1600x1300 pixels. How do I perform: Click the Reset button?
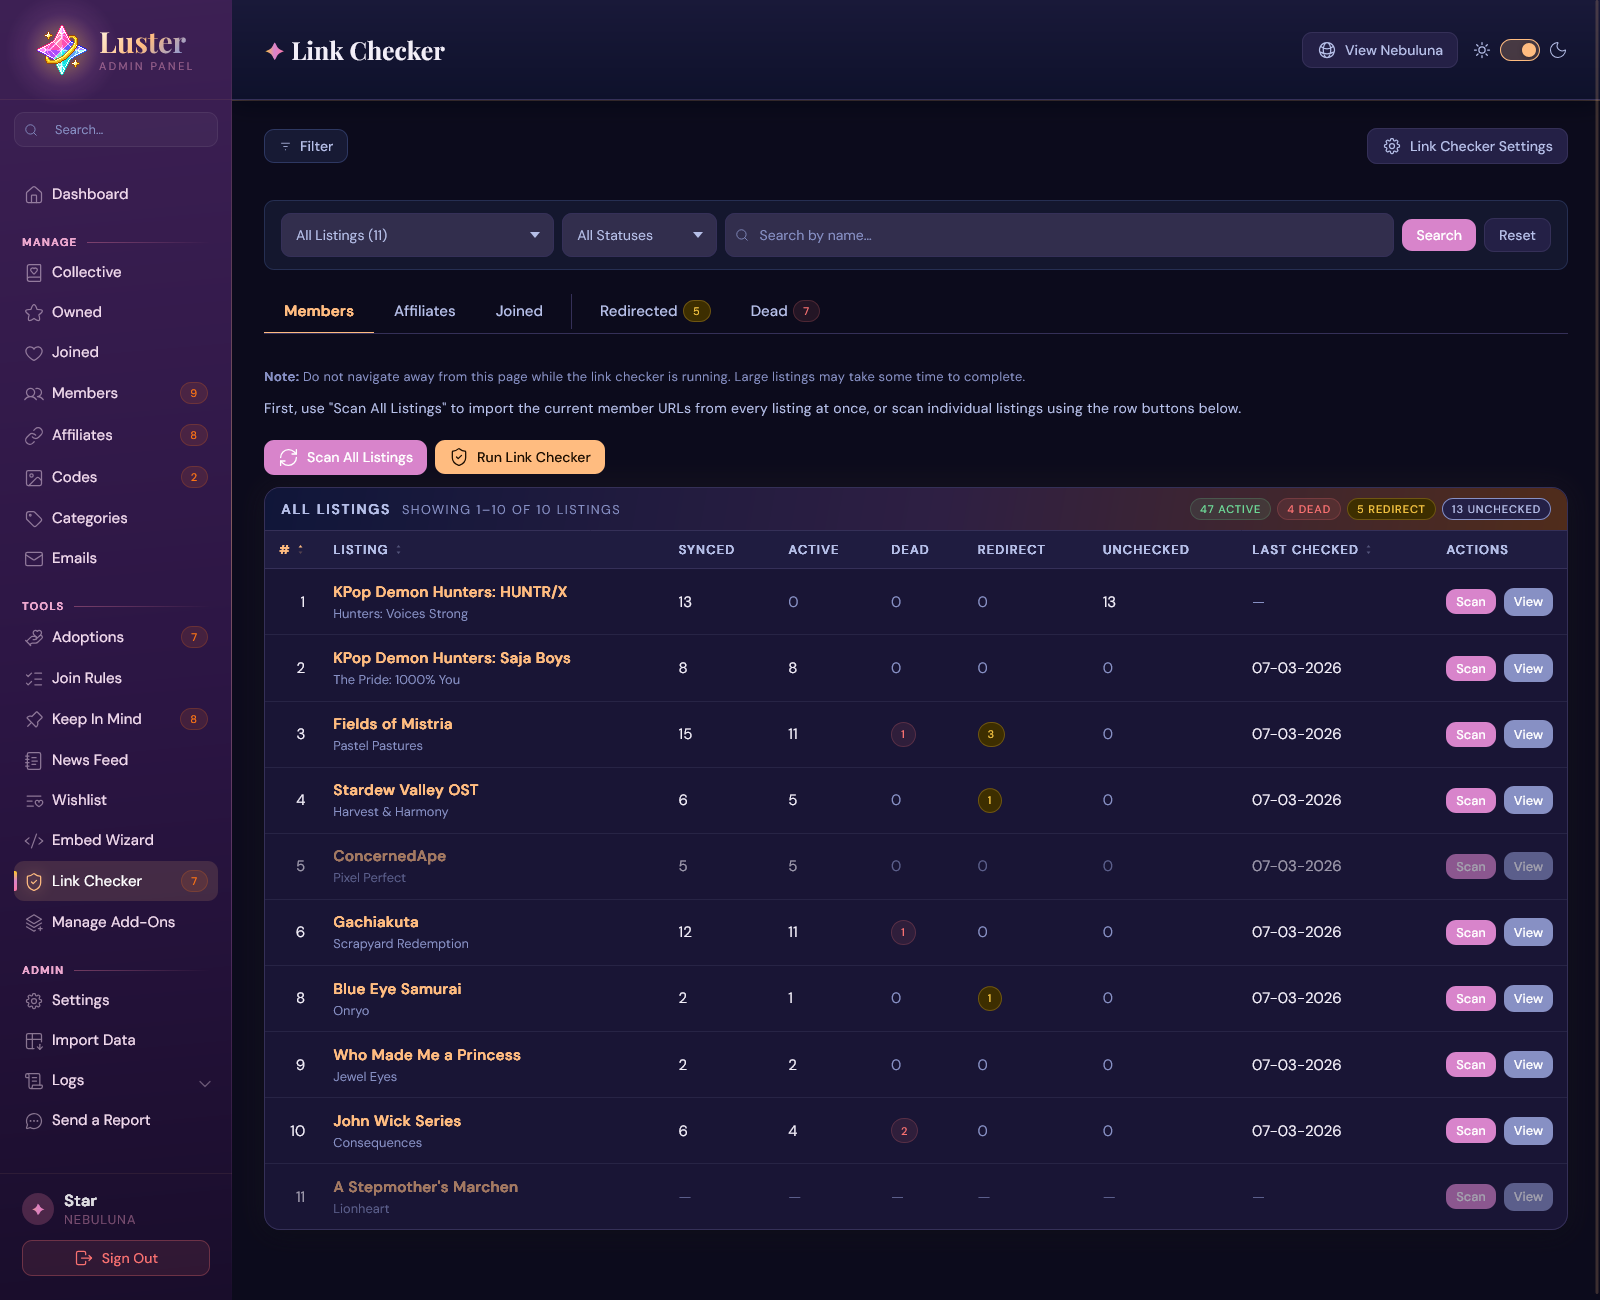[x=1517, y=235]
